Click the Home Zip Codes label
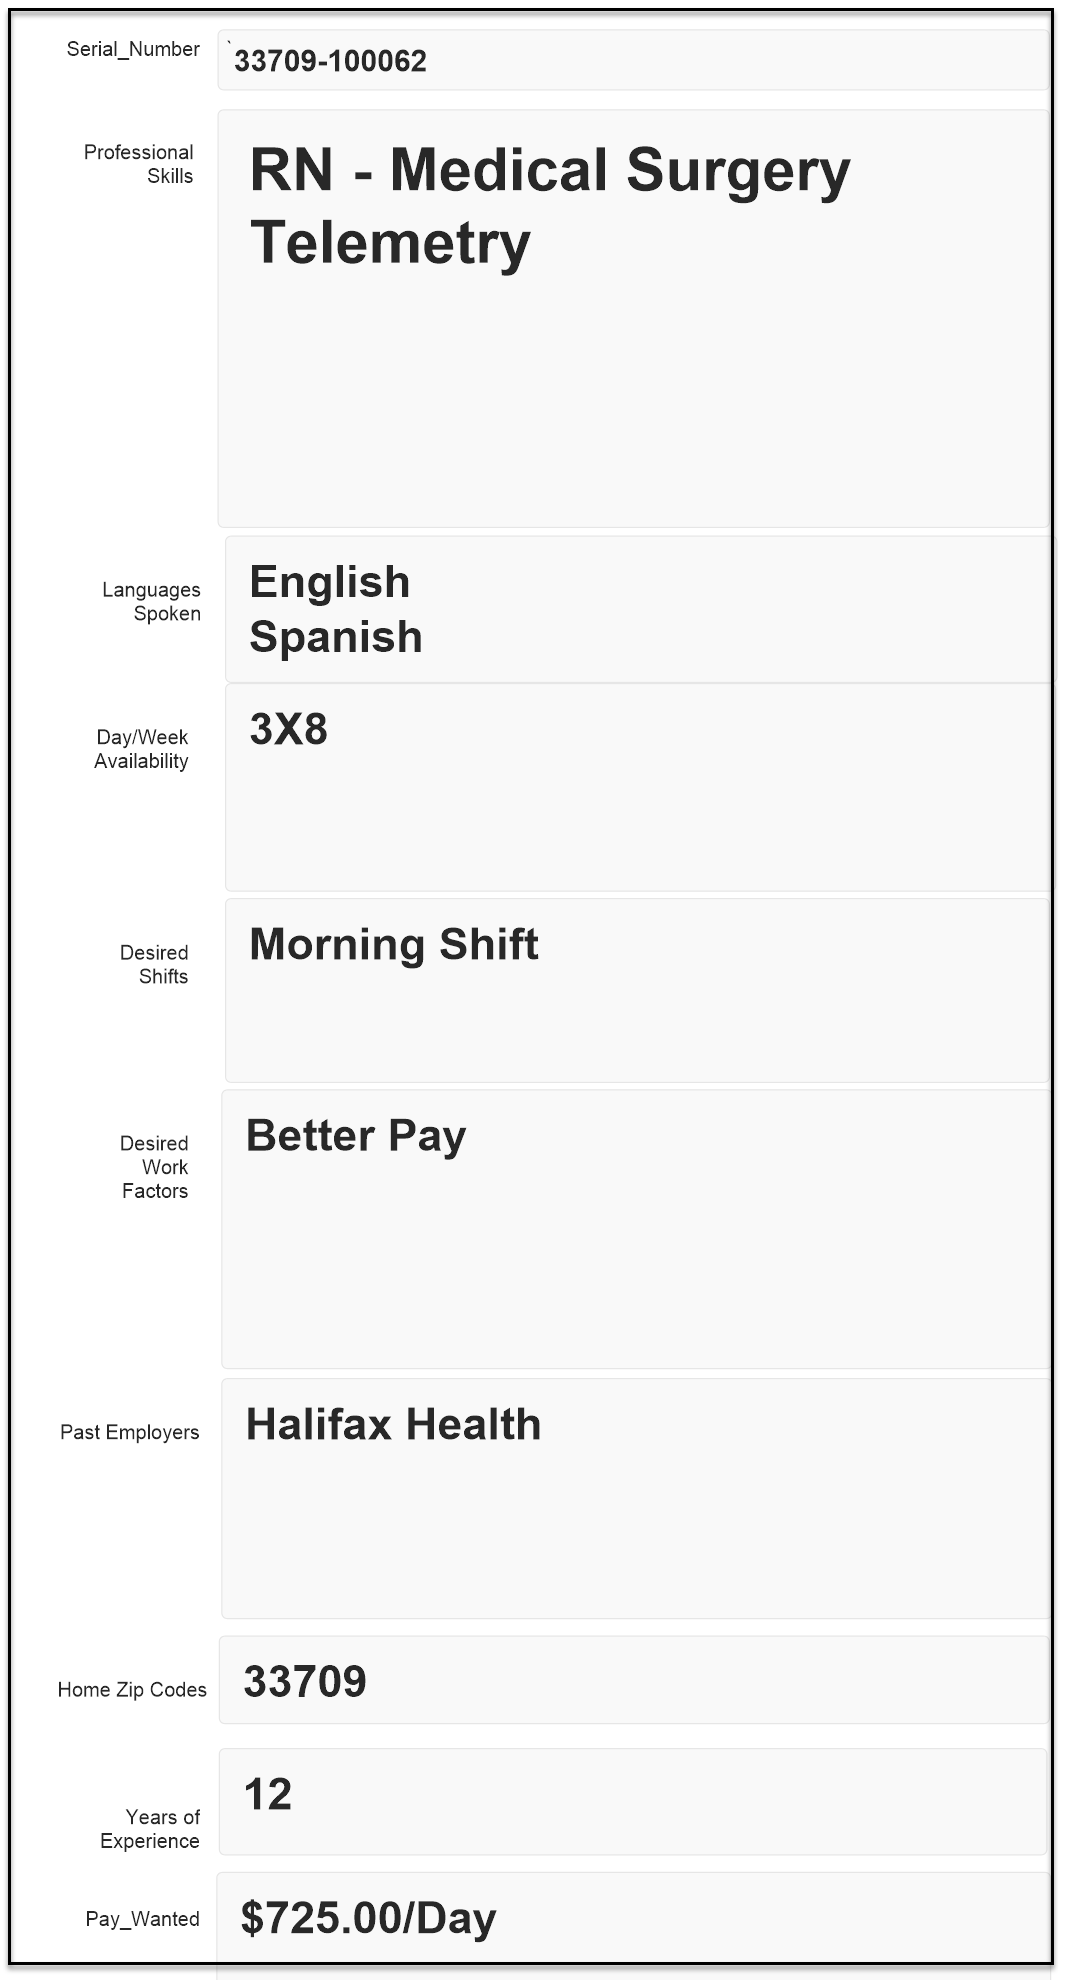This screenshot has width=1065, height=1980. [132, 1689]
